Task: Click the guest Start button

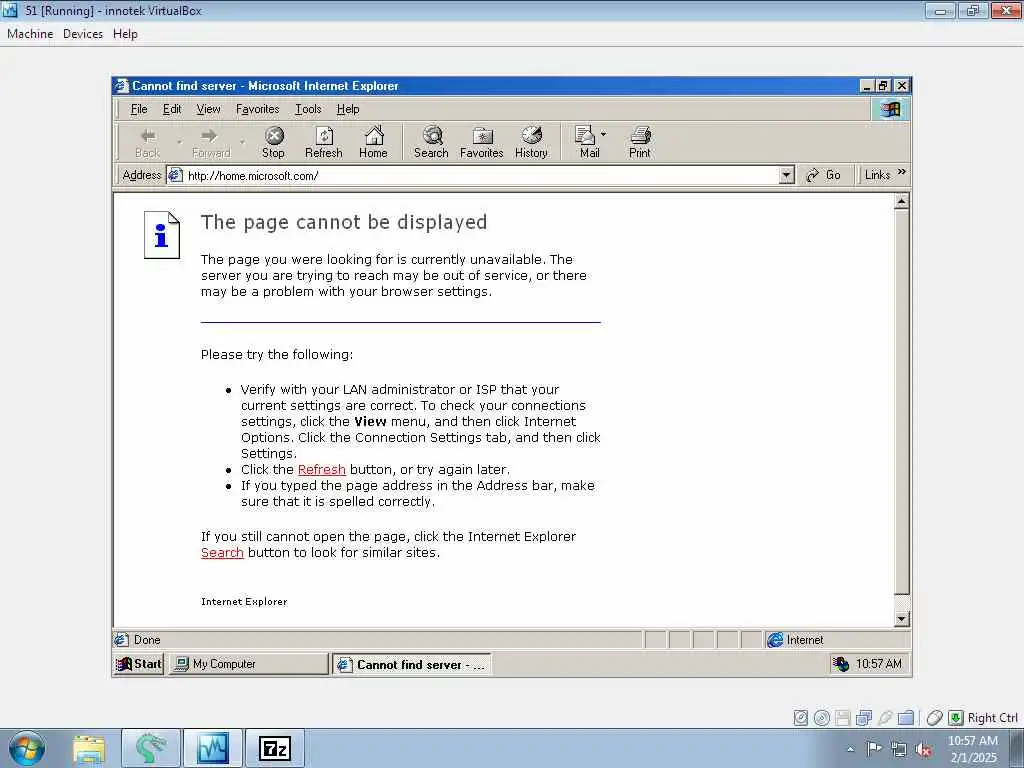Action: pos(138,664)
